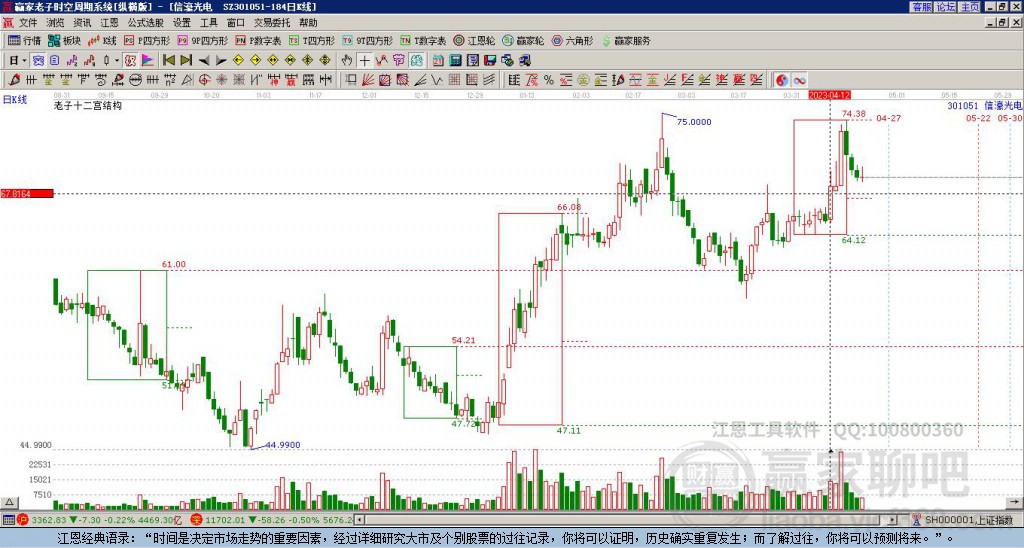Select the red pencil drawing tool

tap(14, 80)
